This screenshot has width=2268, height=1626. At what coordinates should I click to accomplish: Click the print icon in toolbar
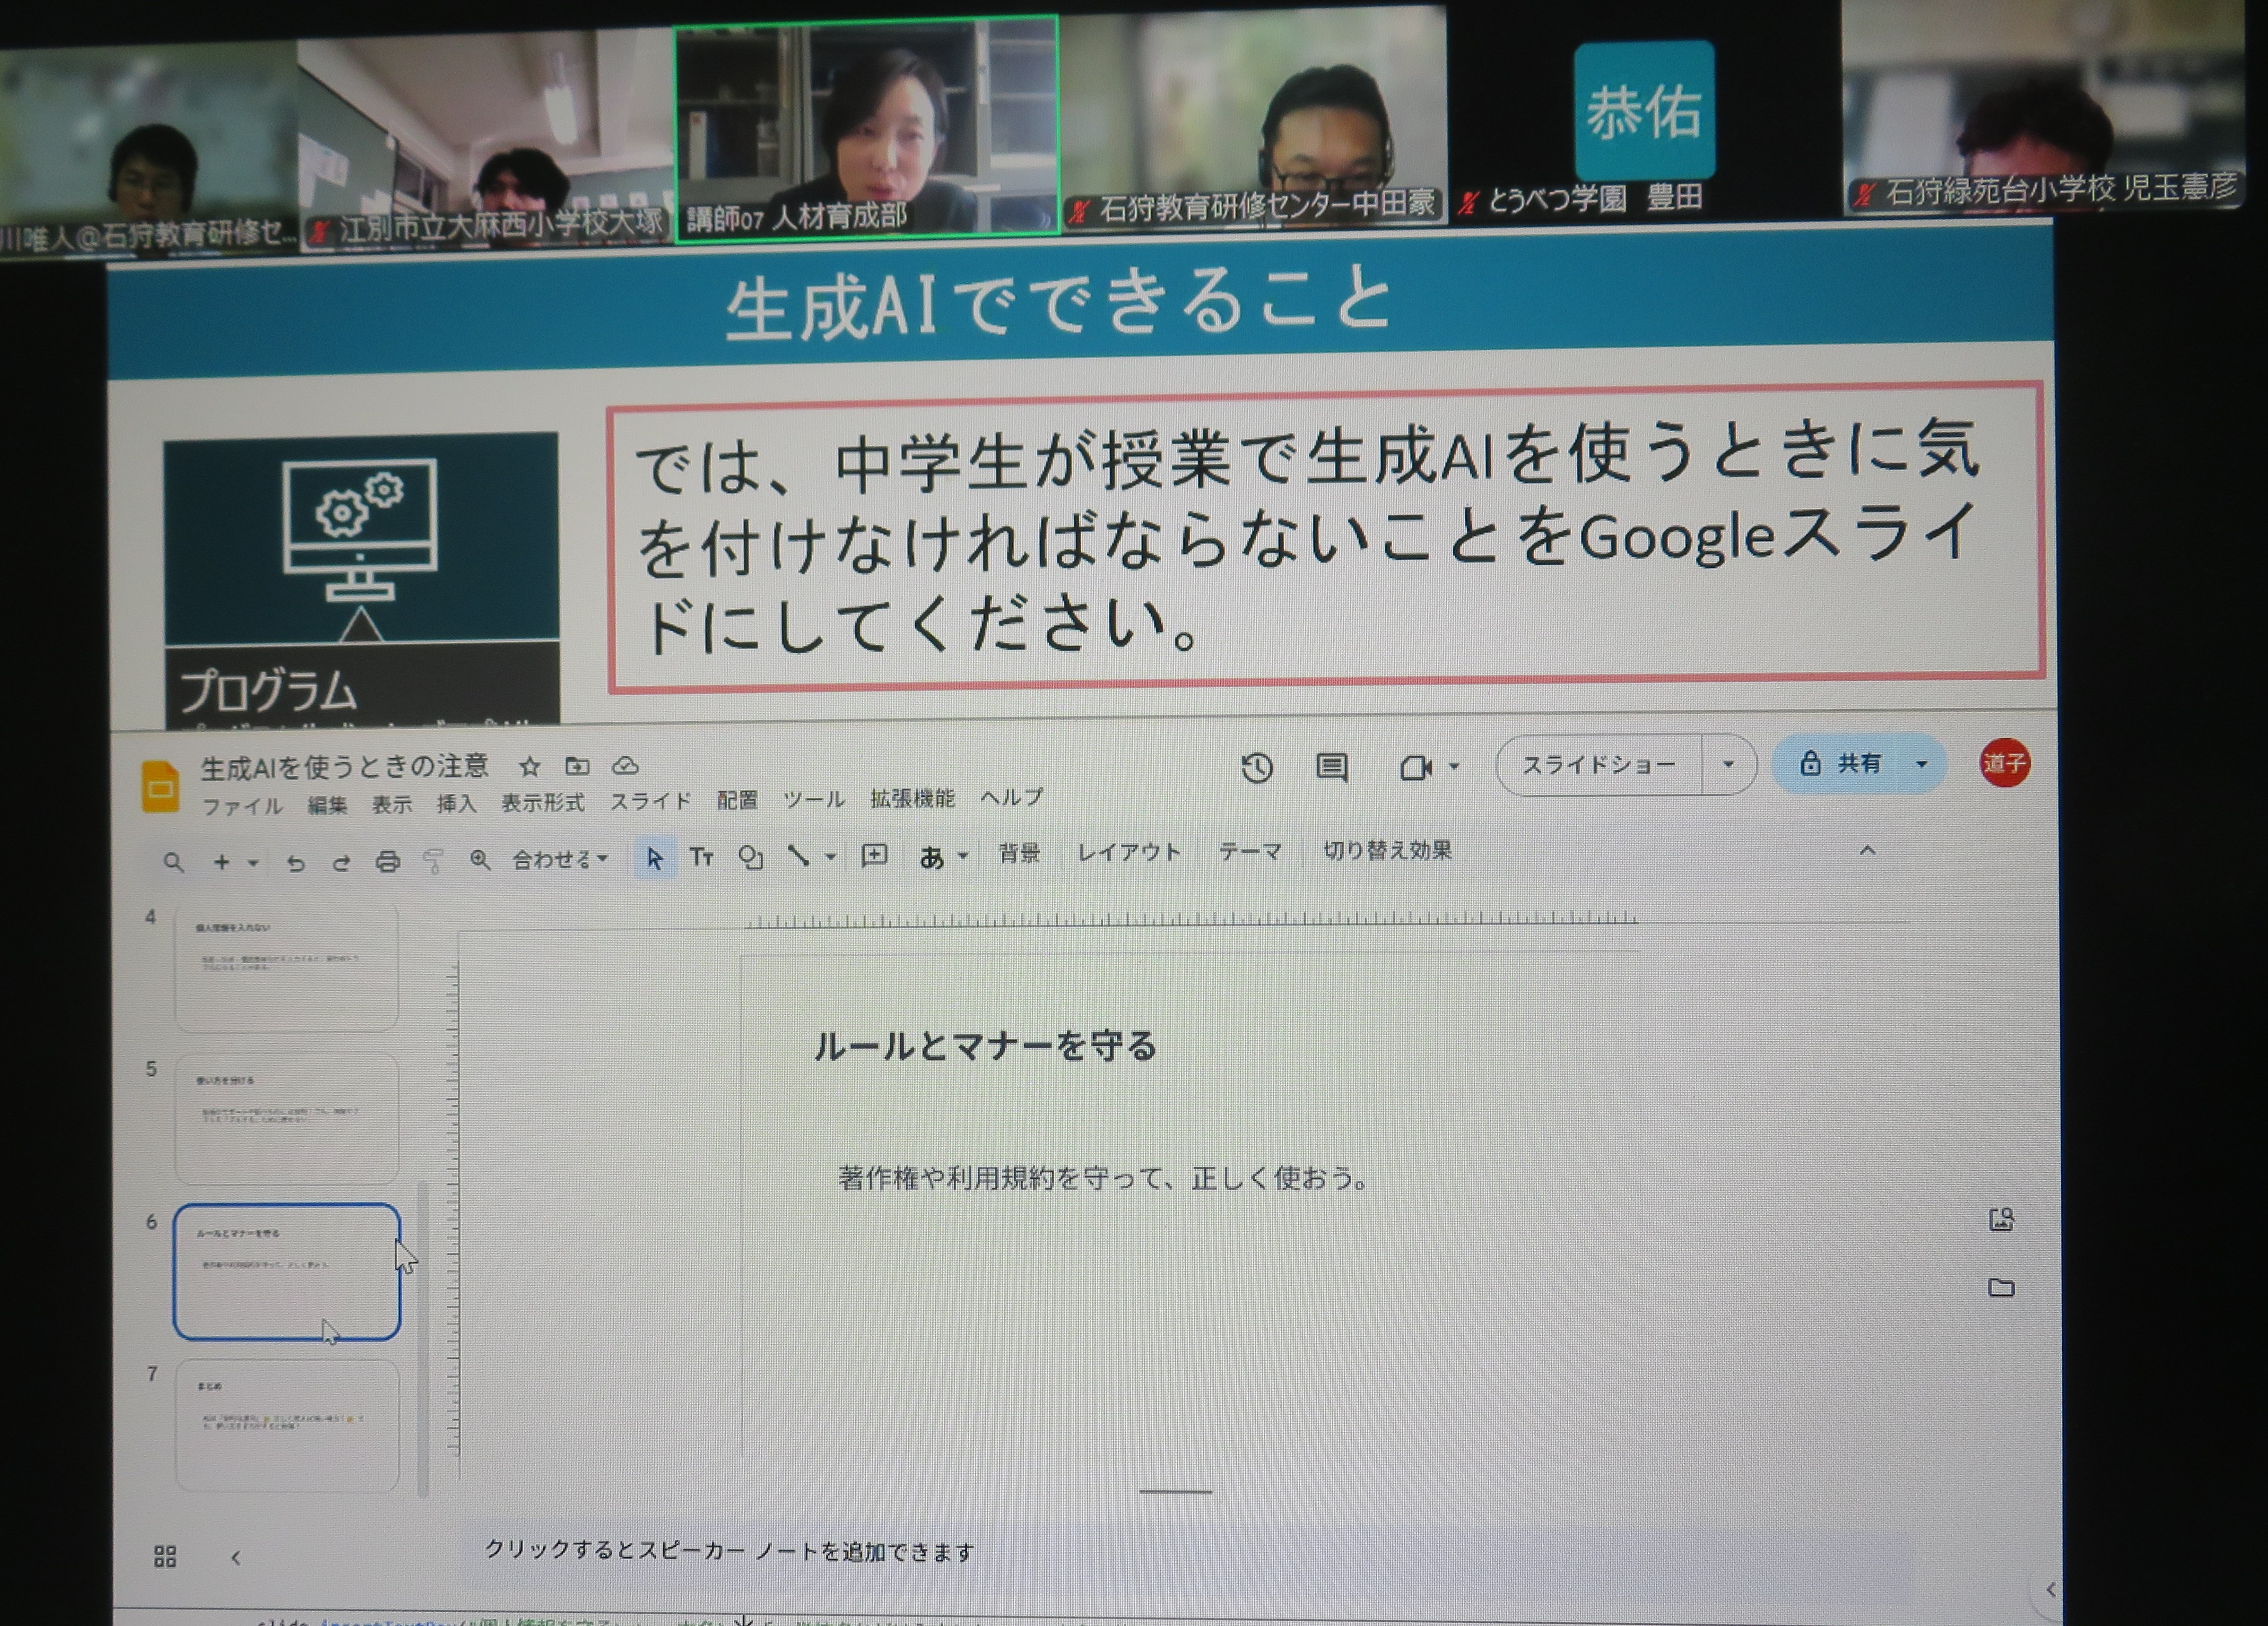click(x=387, y=861)
